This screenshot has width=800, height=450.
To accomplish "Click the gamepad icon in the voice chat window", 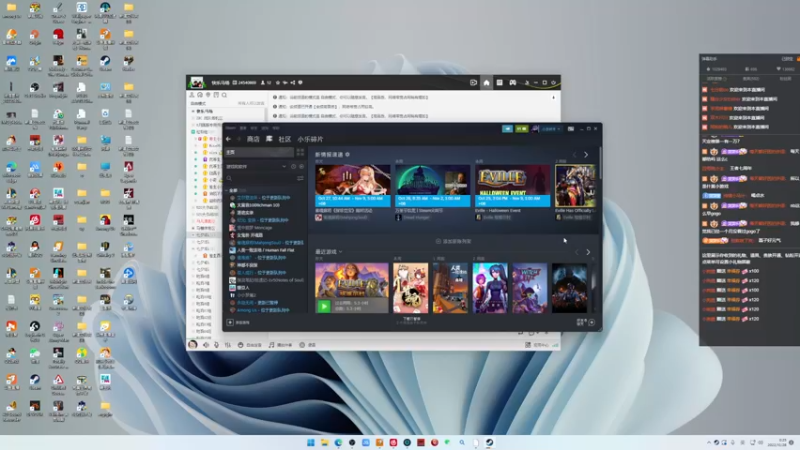I will pos(512,83).
